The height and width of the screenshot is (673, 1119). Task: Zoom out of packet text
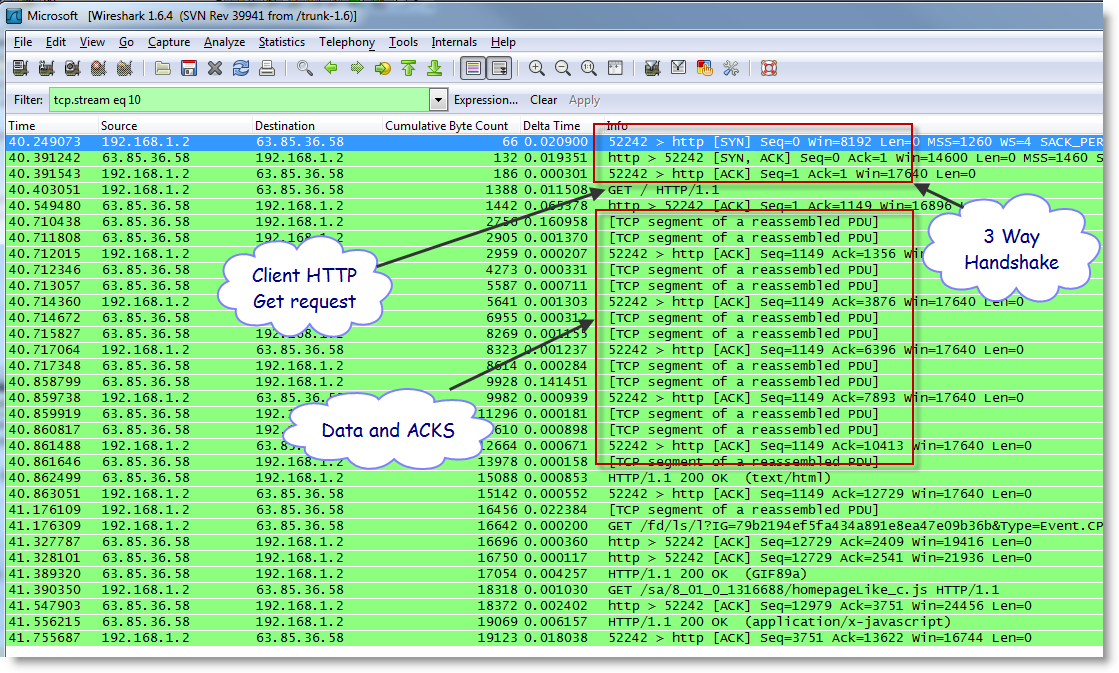tap(562, 69)
